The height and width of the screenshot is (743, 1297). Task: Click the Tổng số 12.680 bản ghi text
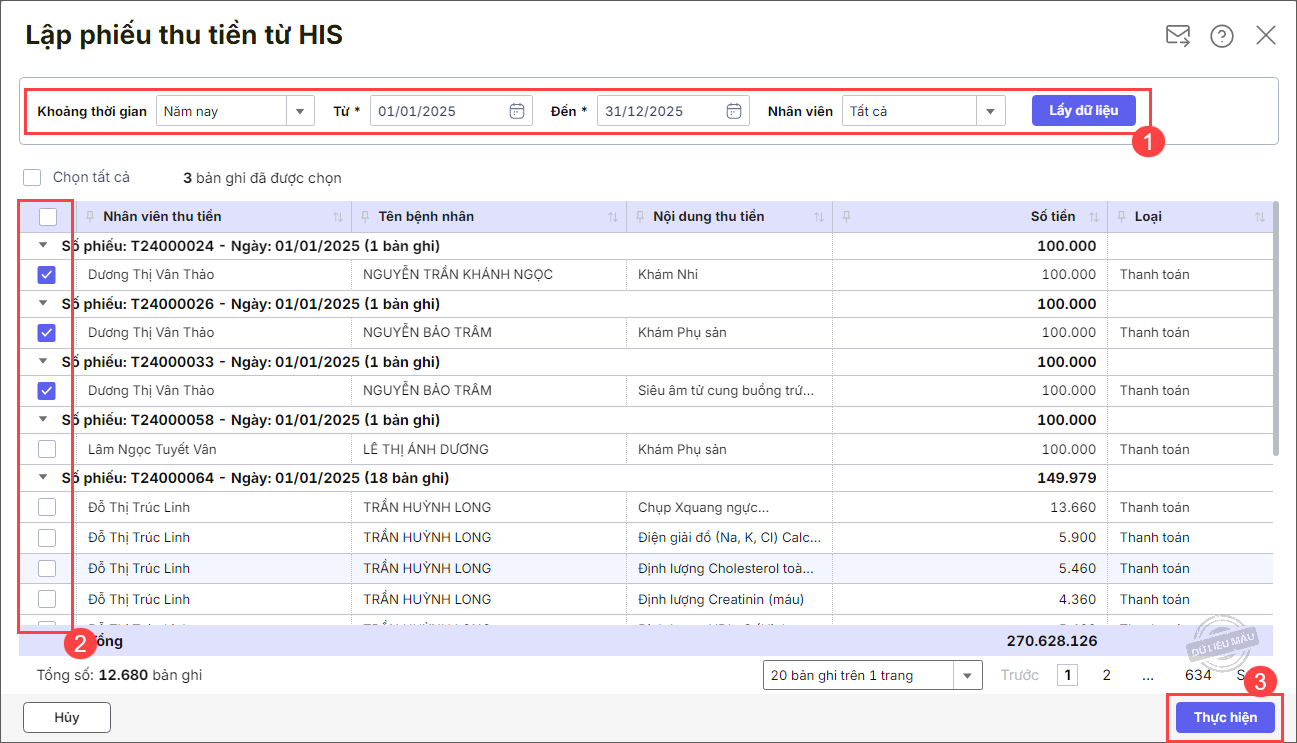[x=120, y=675]
